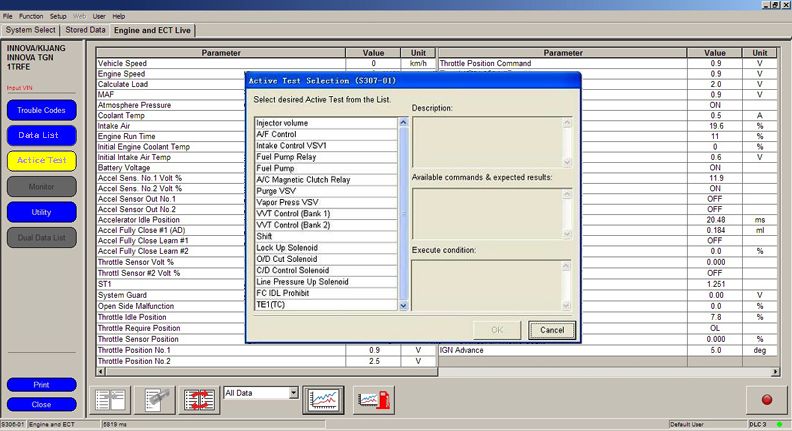Open the snapshot notes toolbar icon

[x=155, y=400]
